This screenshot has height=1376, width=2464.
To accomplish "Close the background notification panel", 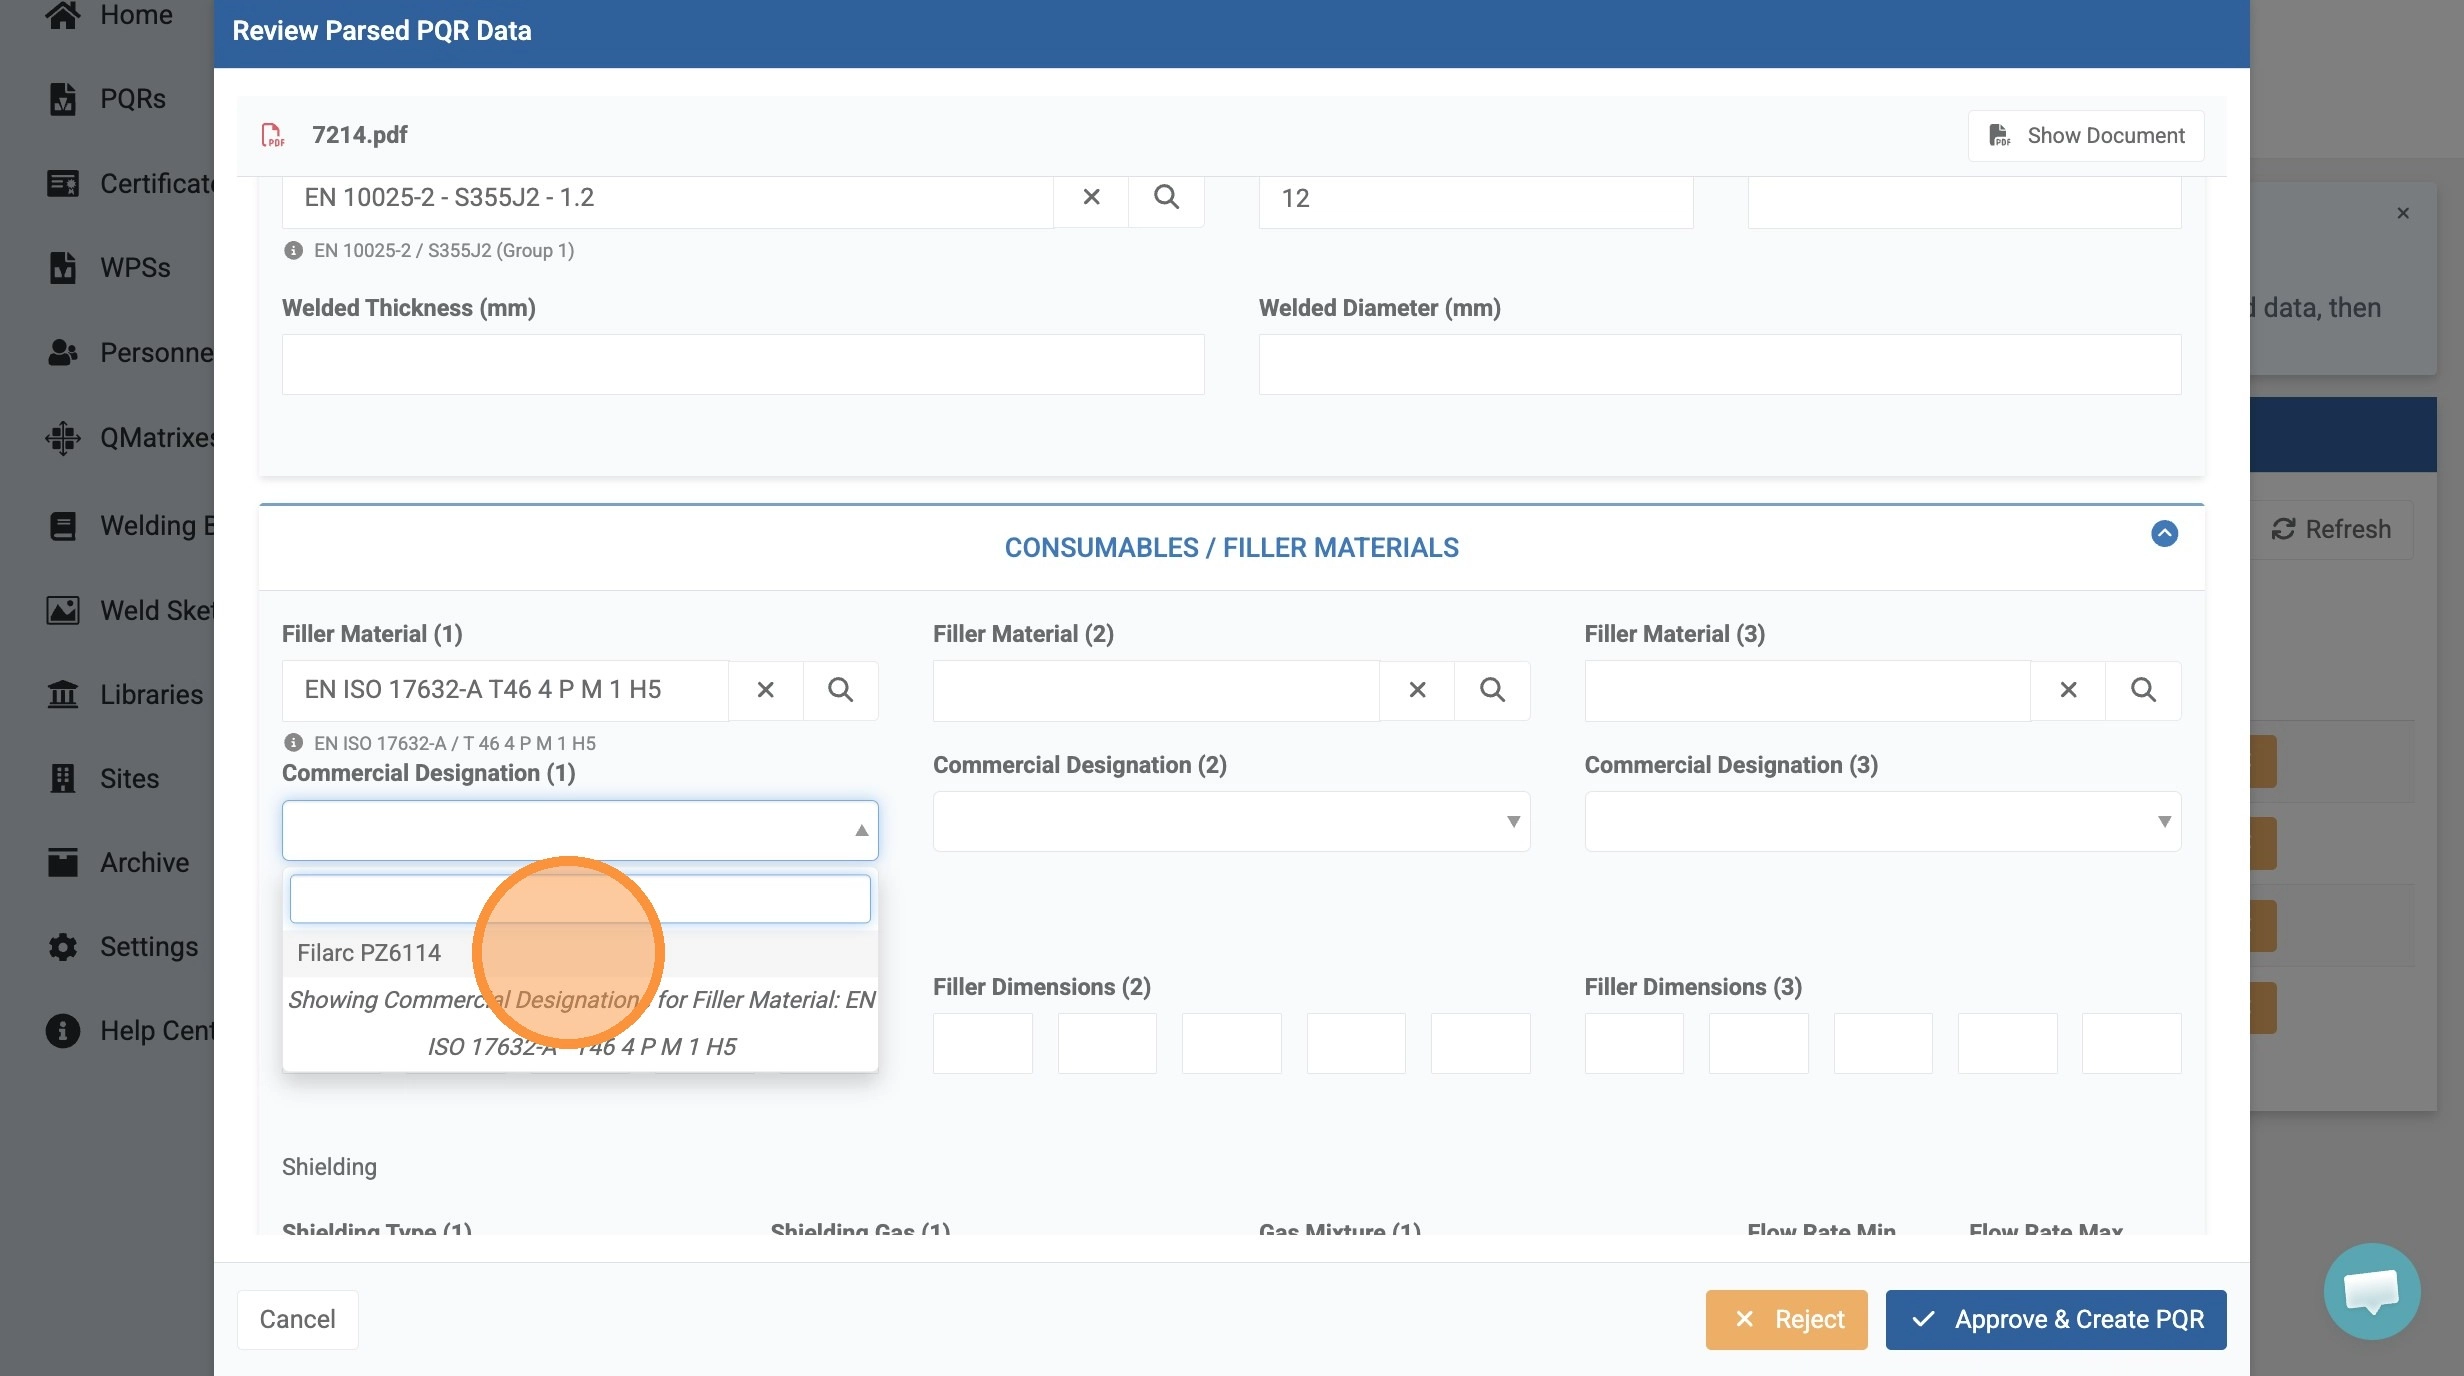I will point(2403,213).
